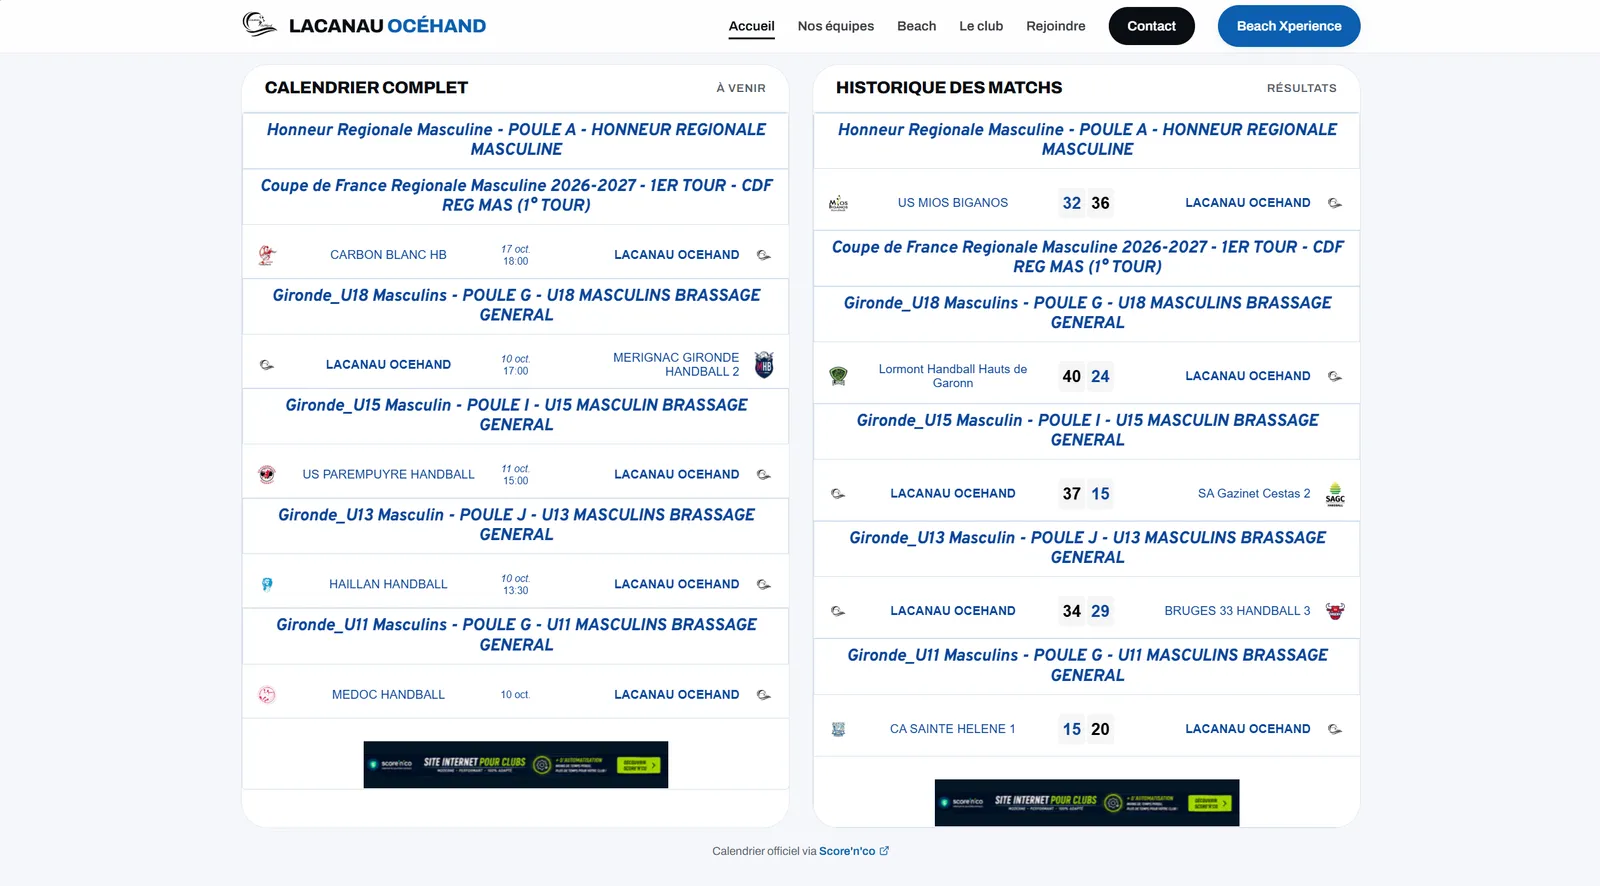Click Gironde_U18 Masculins heading in results
Image resolution: width=1600 pixels, height=886 pixels.
click(1087, 313)
